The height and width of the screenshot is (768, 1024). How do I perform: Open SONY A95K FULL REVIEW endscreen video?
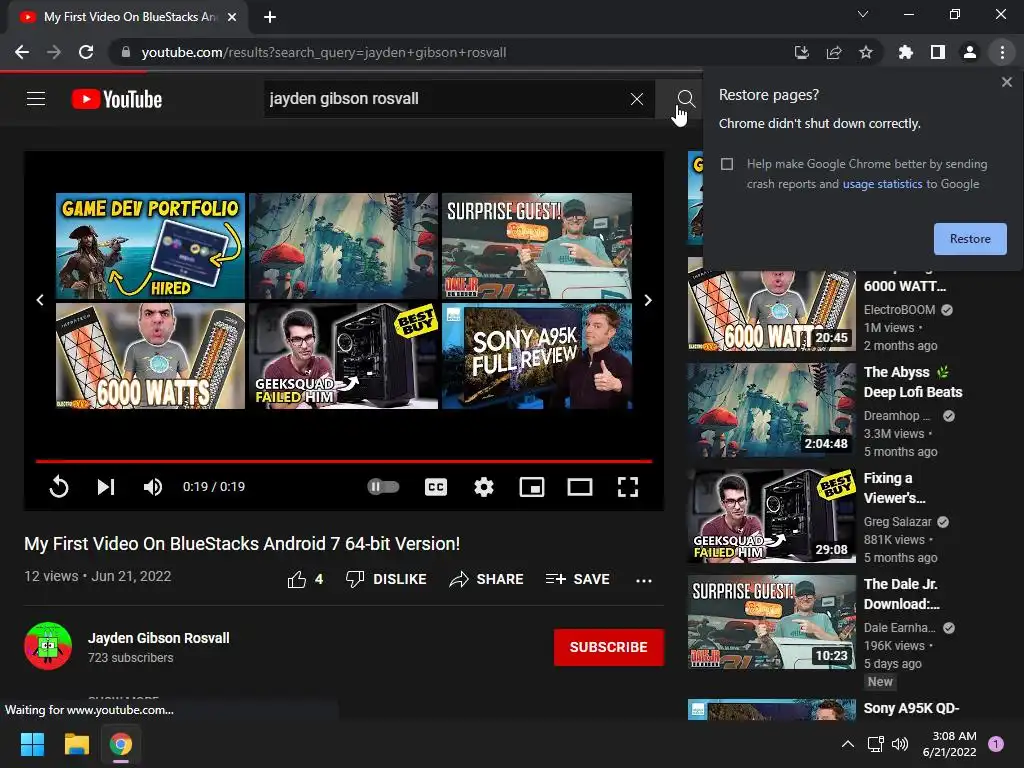[537, 356]
